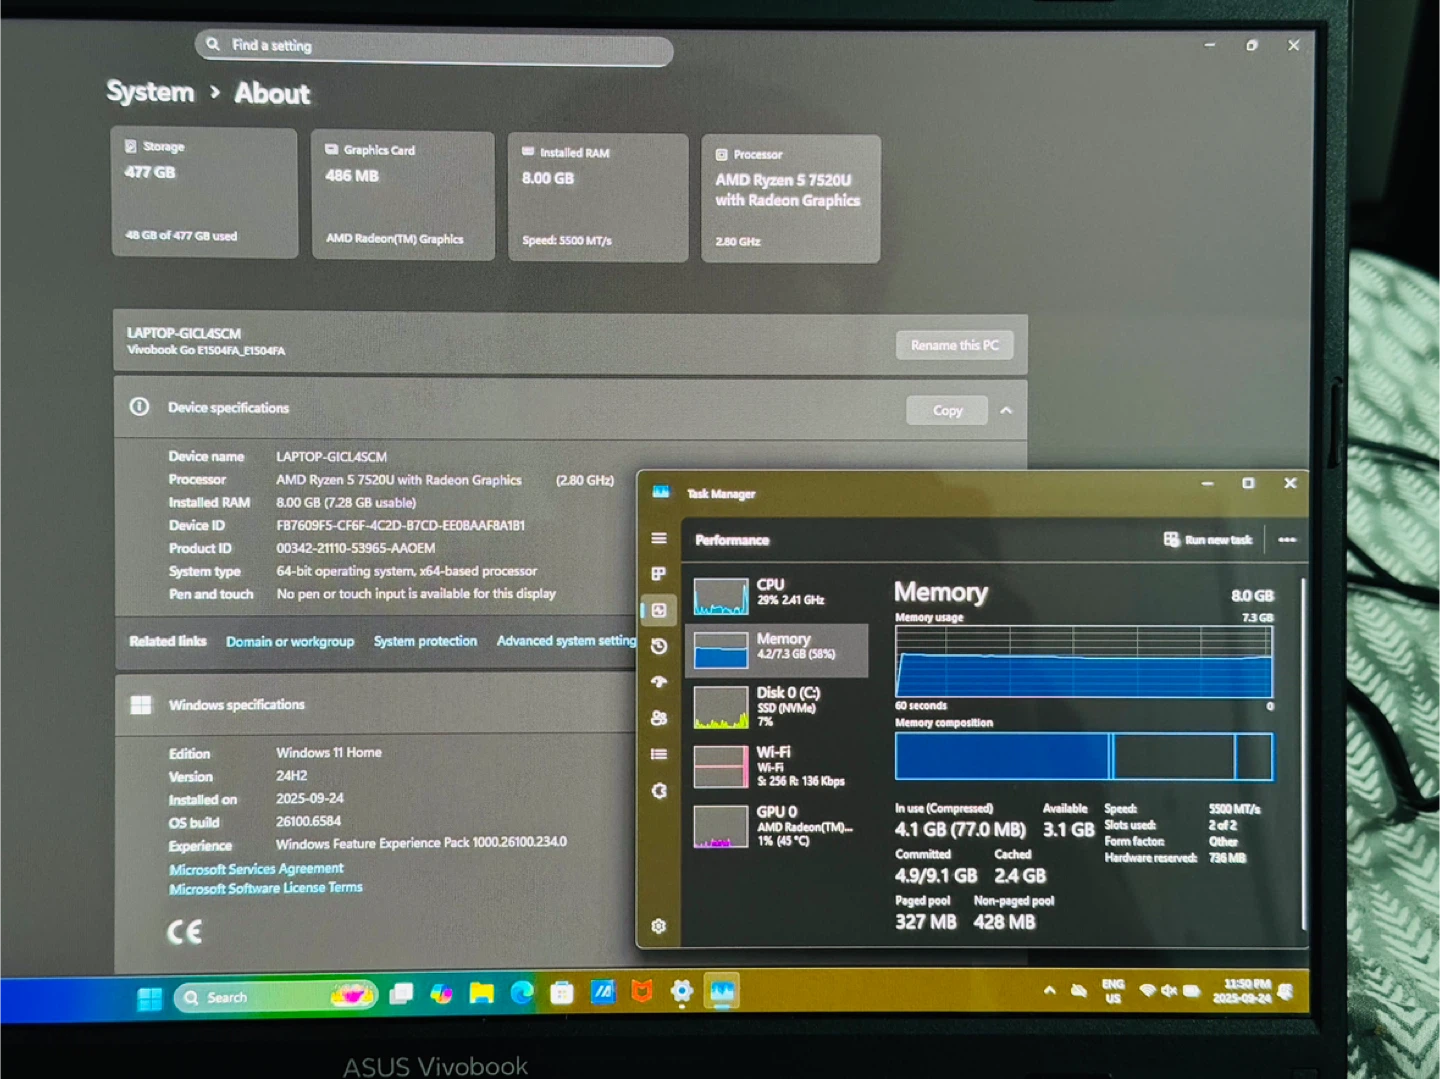Image resolution: width=1440 pixels, height=1079 pixels.
Task: Open the Details page in Task Manager
Action: click(658, 754)
